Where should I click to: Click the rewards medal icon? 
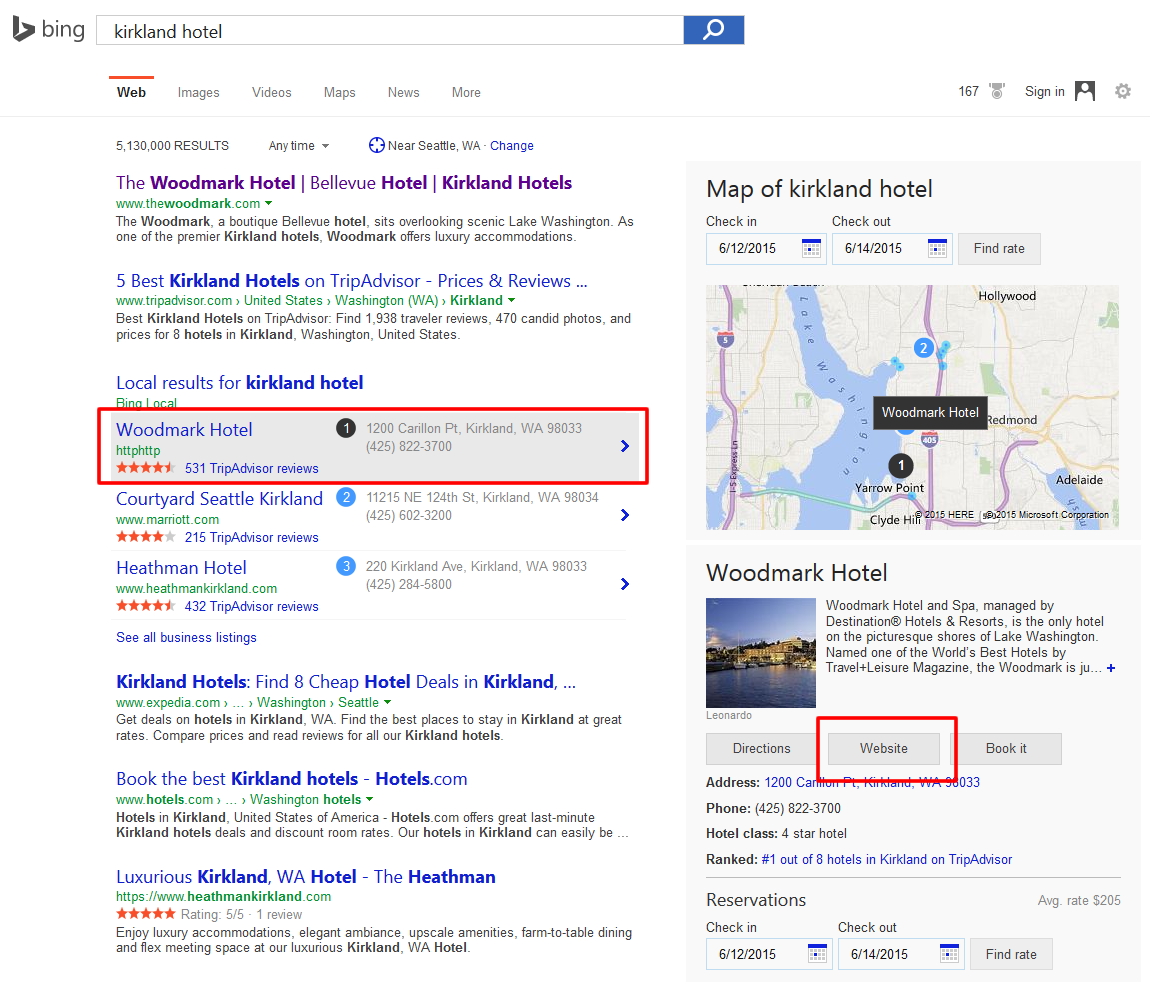[x=997, y=91]
